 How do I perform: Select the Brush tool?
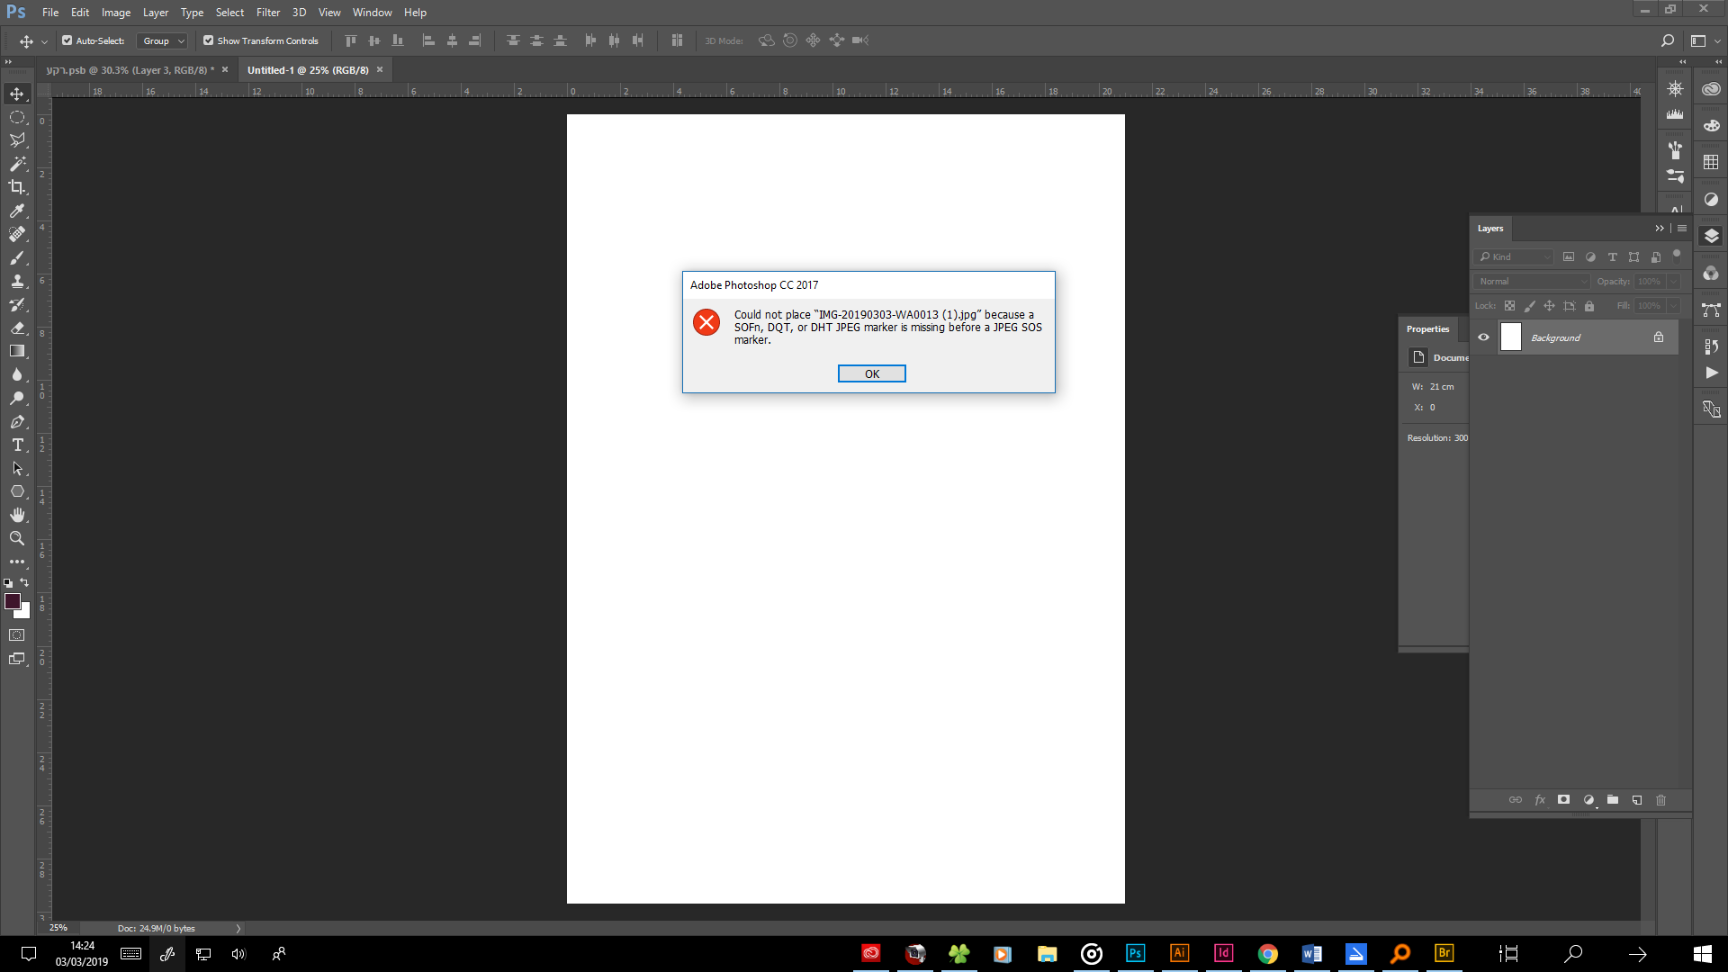17,258
